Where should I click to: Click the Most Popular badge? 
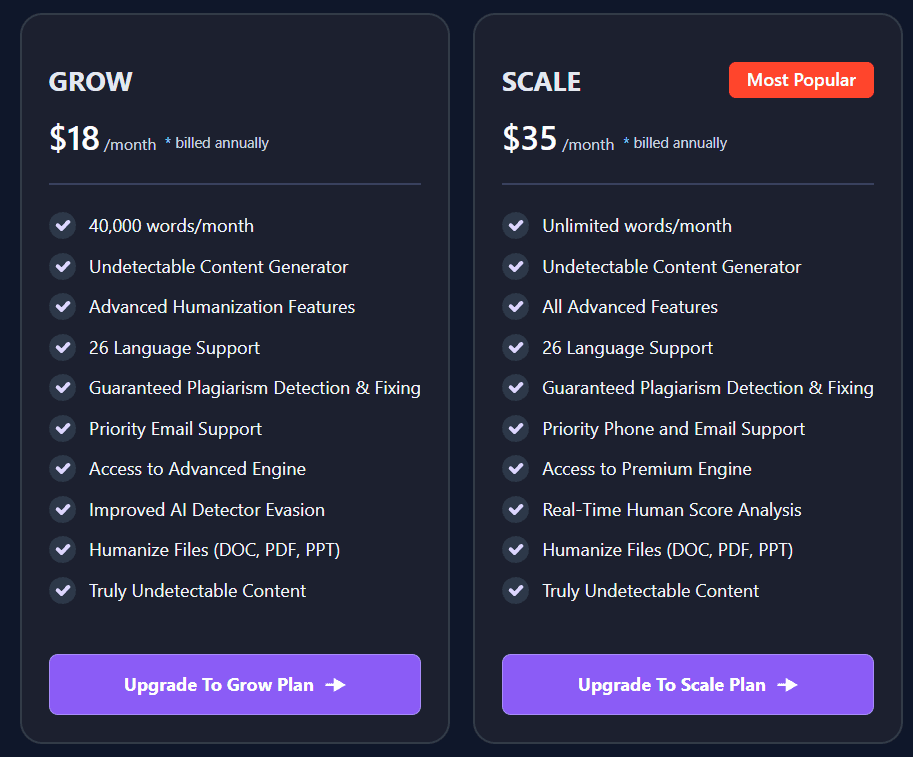pos(801,80)
